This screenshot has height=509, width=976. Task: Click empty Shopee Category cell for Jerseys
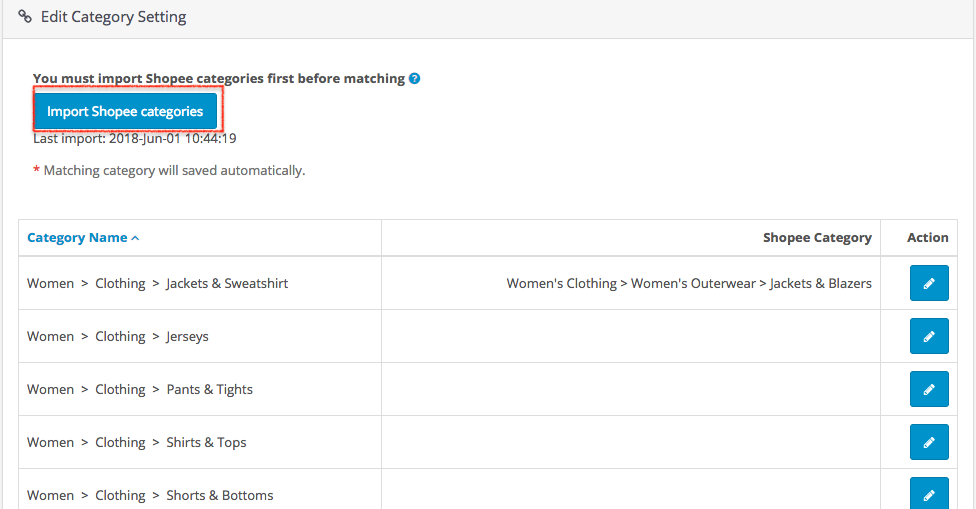630,336
